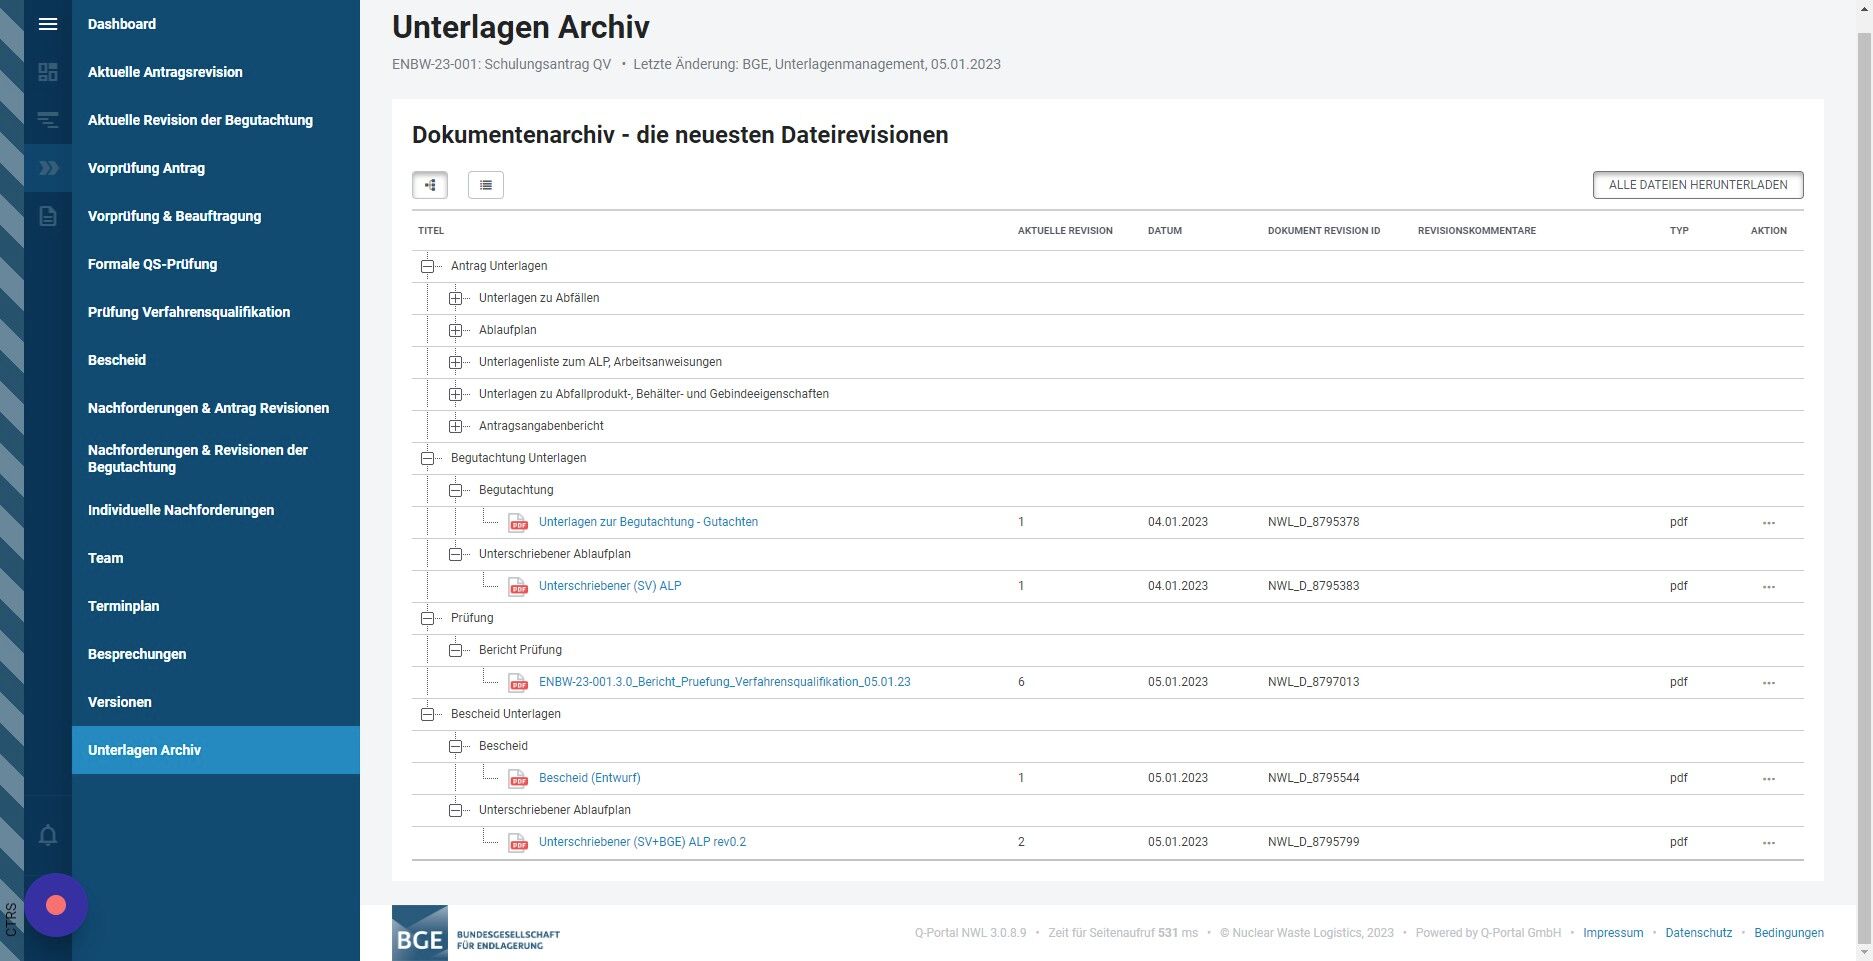
Task: Open the Impressum footer link
Action: pyautogui.click(x=1613, y=933)
